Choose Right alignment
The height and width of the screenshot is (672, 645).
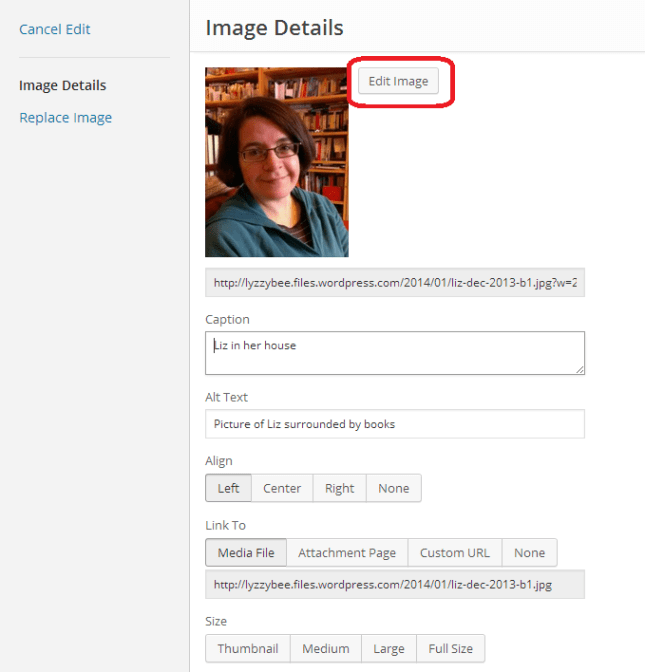pos(339,488)
